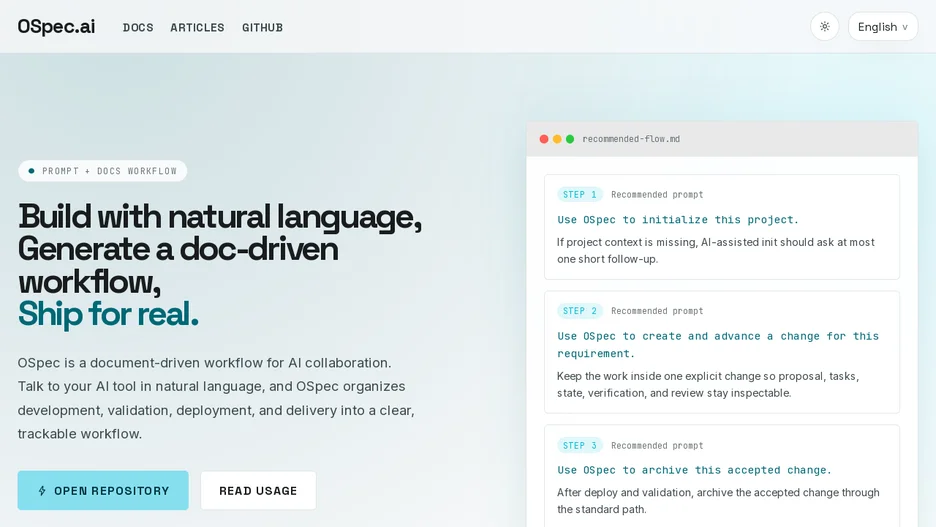
Task: Click the green dot in recommended-flow.md window
Action: pos(570,139)
